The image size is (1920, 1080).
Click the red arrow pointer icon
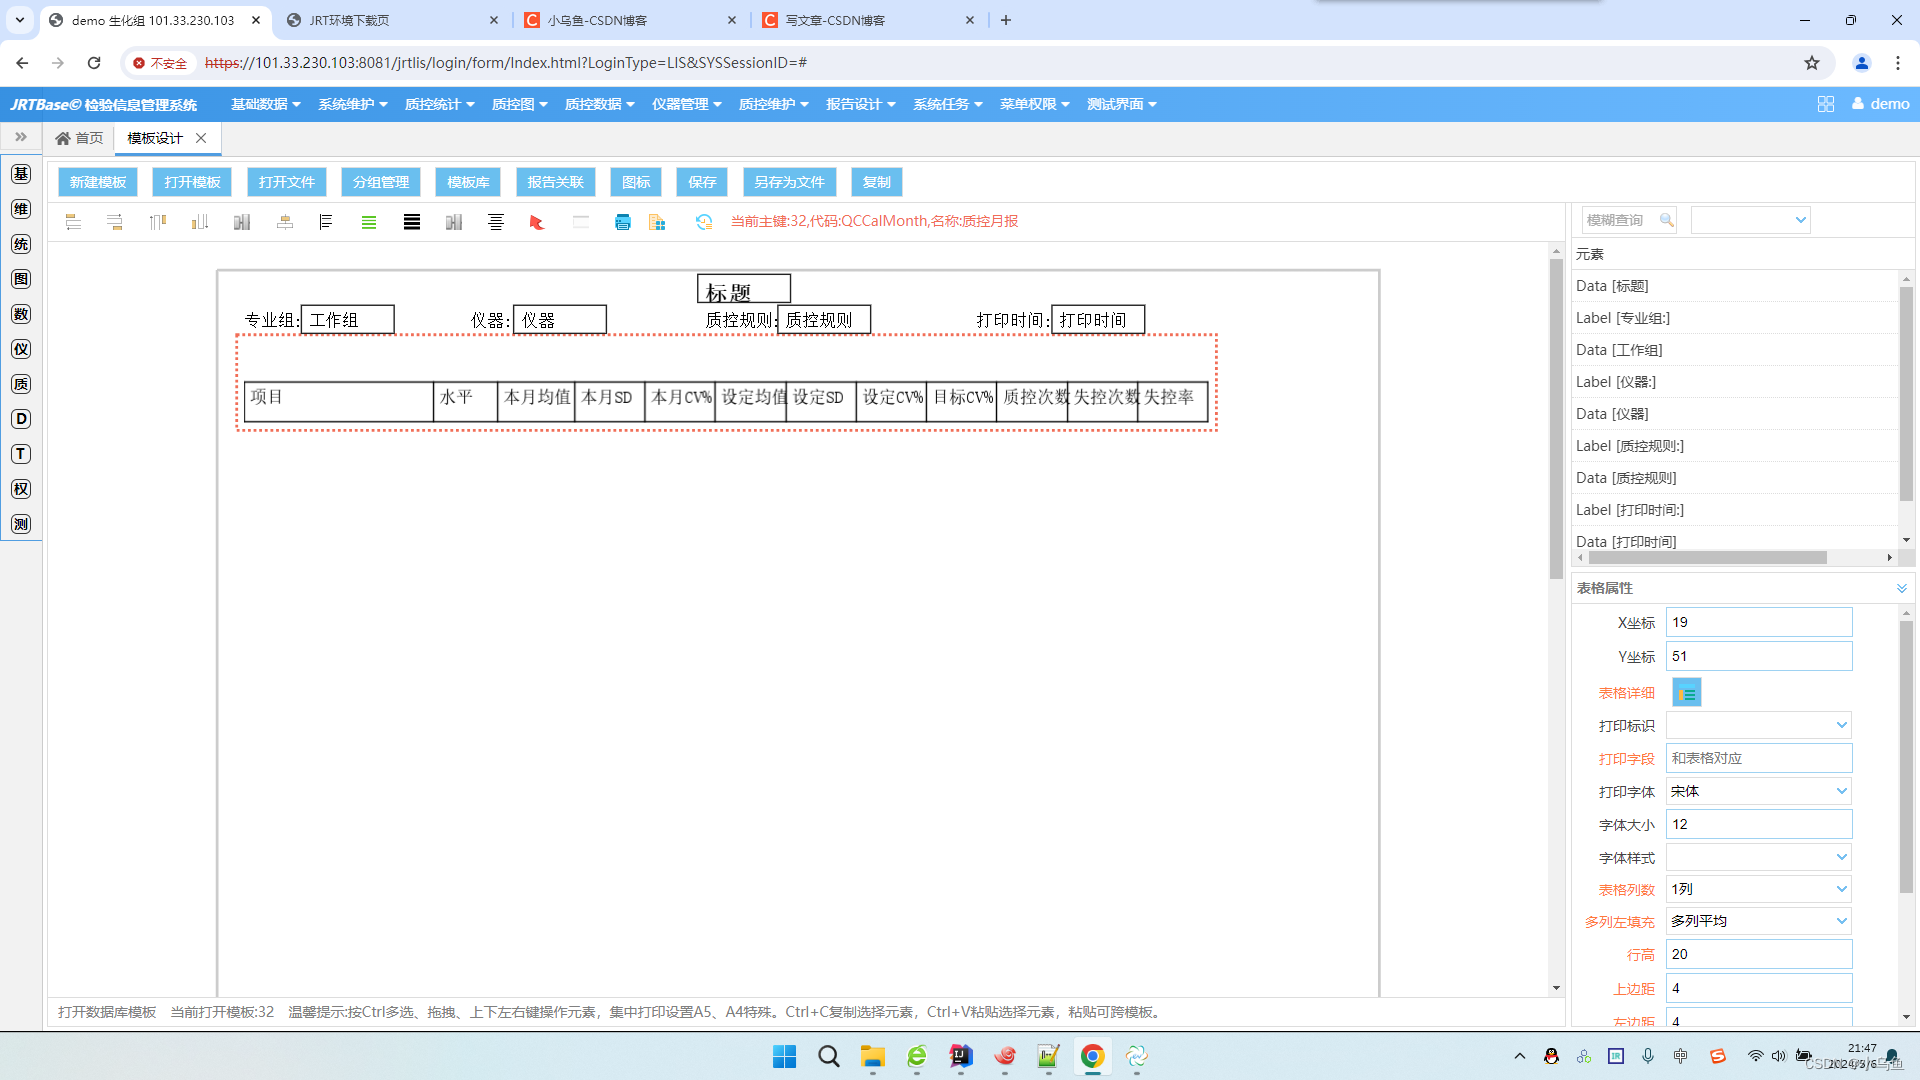pyautogui.click(x=537, y=222)
